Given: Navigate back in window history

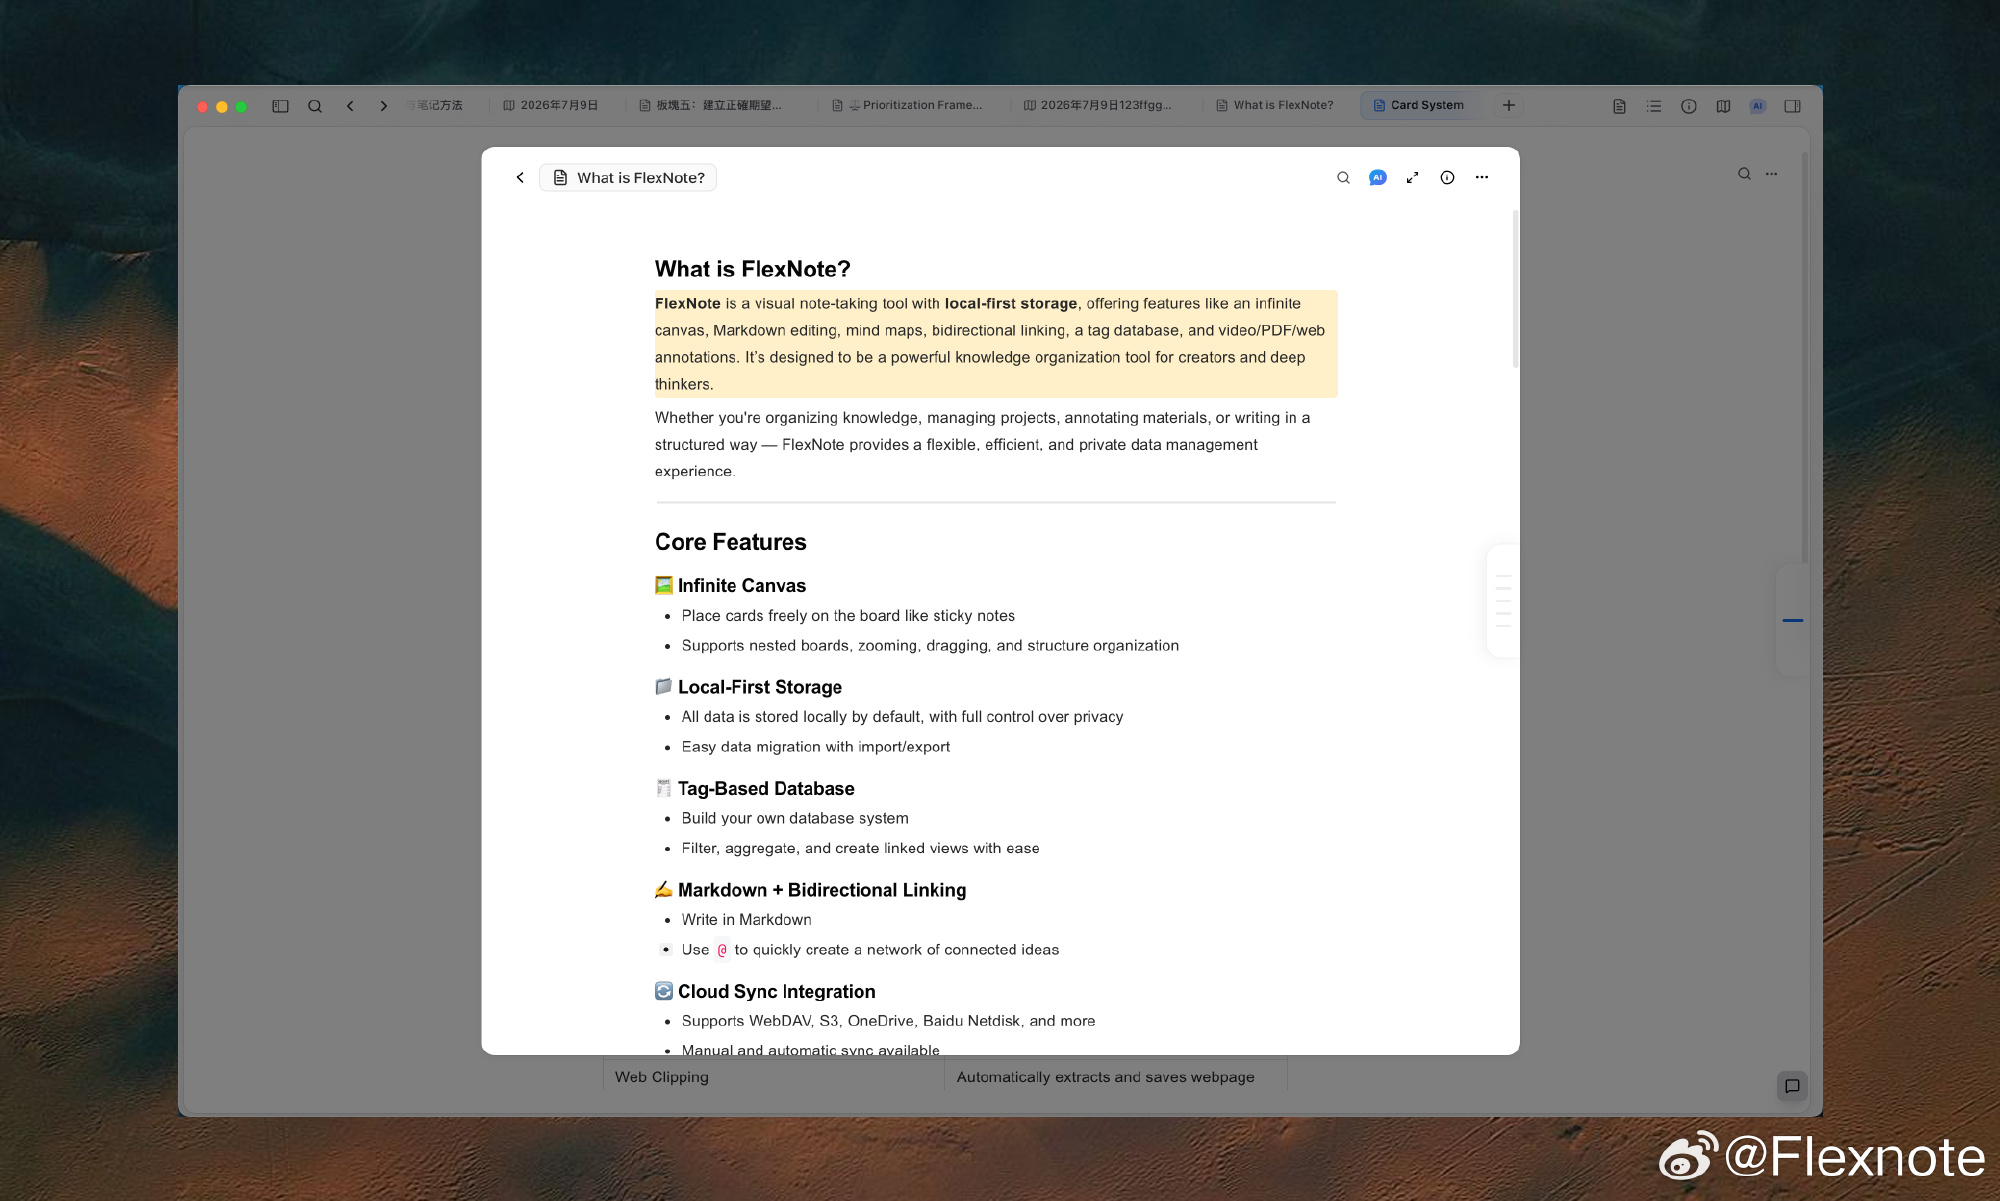Looking at the screenshot, I should click(350, 106).
